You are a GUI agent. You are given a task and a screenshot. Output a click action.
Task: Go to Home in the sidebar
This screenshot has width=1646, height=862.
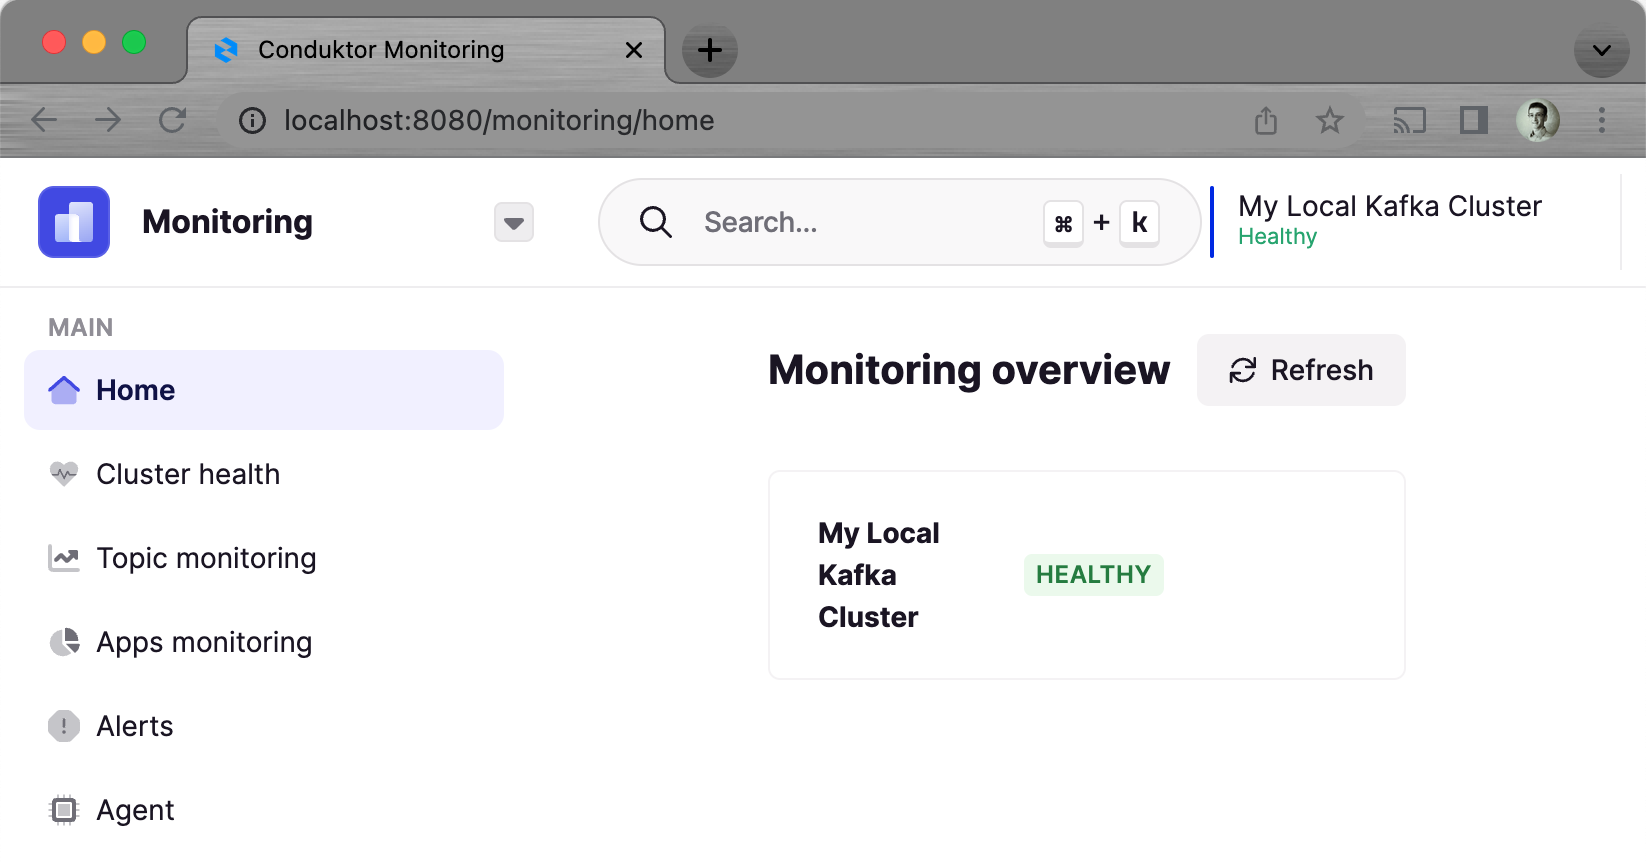pos(264,390)
